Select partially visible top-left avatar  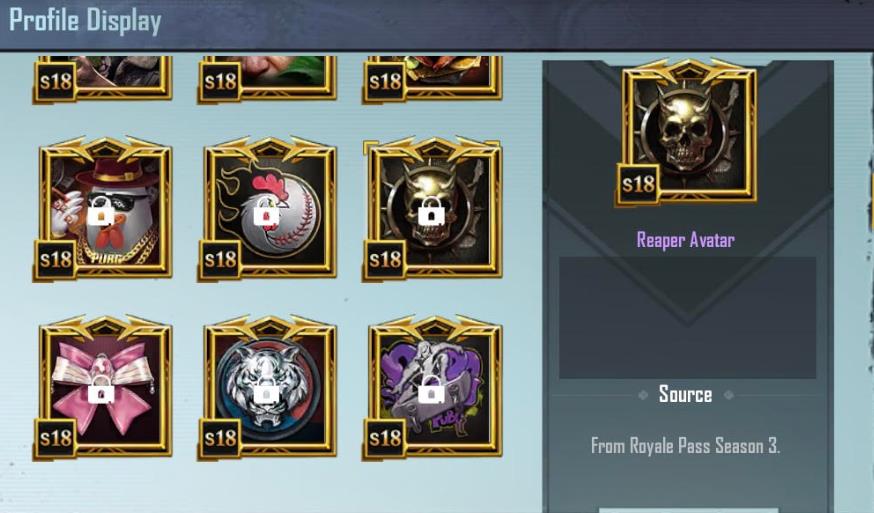(103, 79)
